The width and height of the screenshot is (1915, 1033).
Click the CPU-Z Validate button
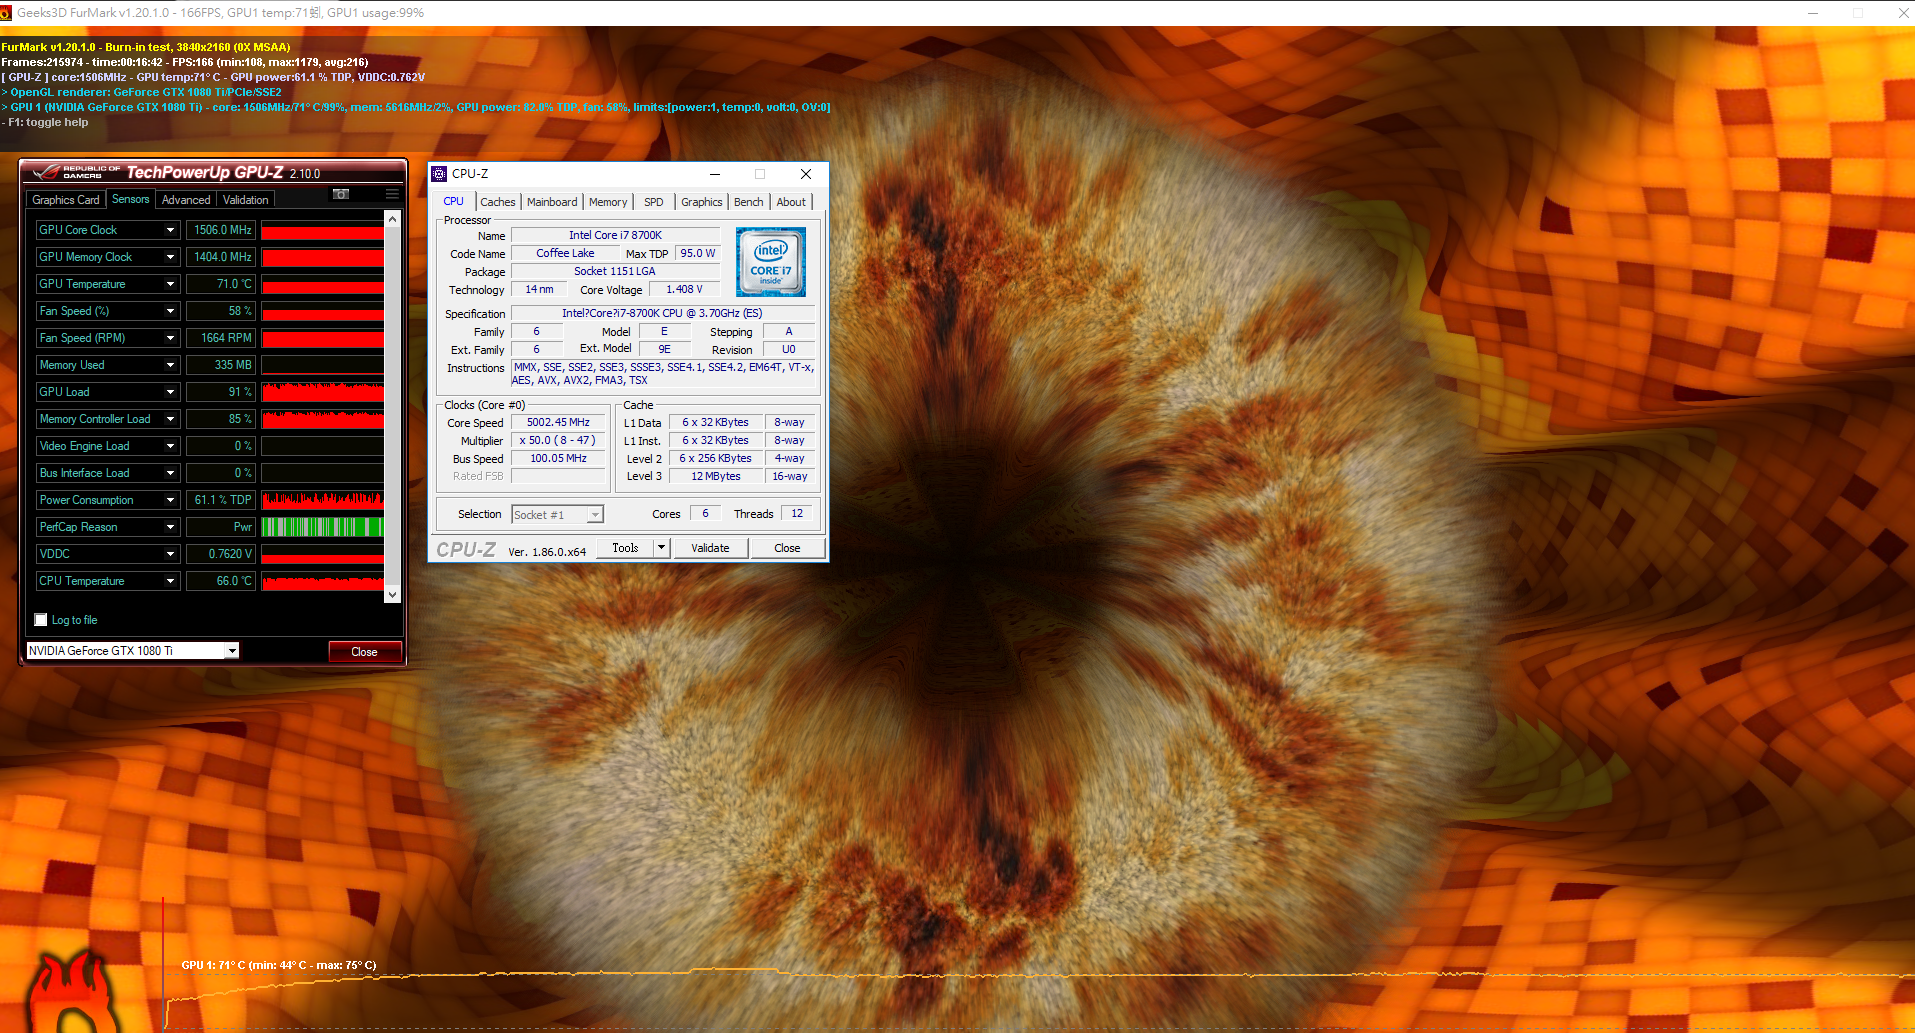tap(710, 548)
